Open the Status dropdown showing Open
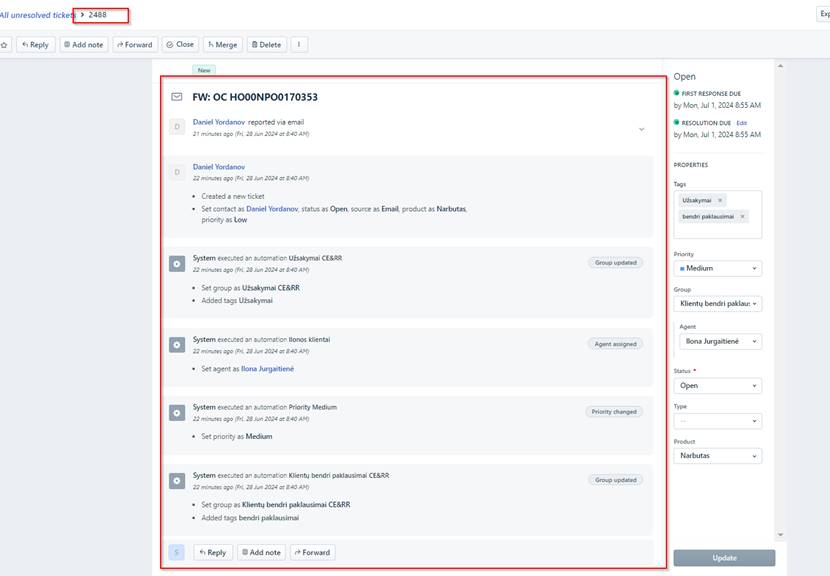Viewport: 830px width, 576px height. coord(717,385)
